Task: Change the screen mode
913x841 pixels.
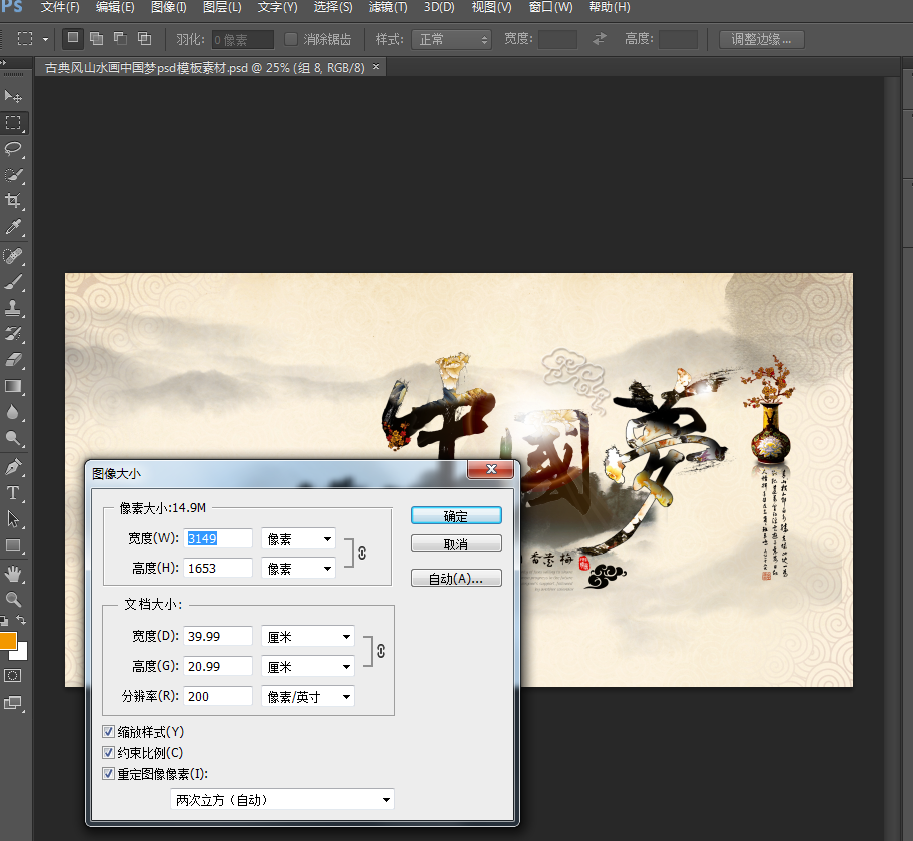Action: point(12,702)
